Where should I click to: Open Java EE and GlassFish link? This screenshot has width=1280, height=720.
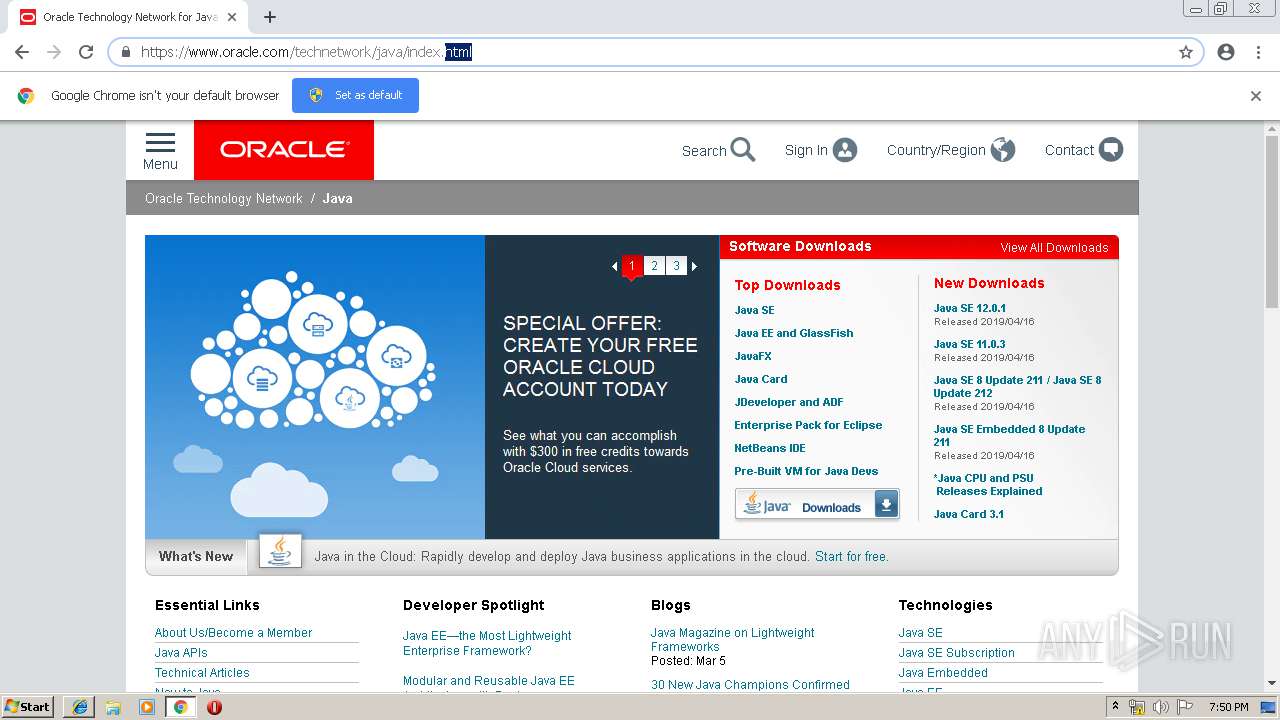794,333
